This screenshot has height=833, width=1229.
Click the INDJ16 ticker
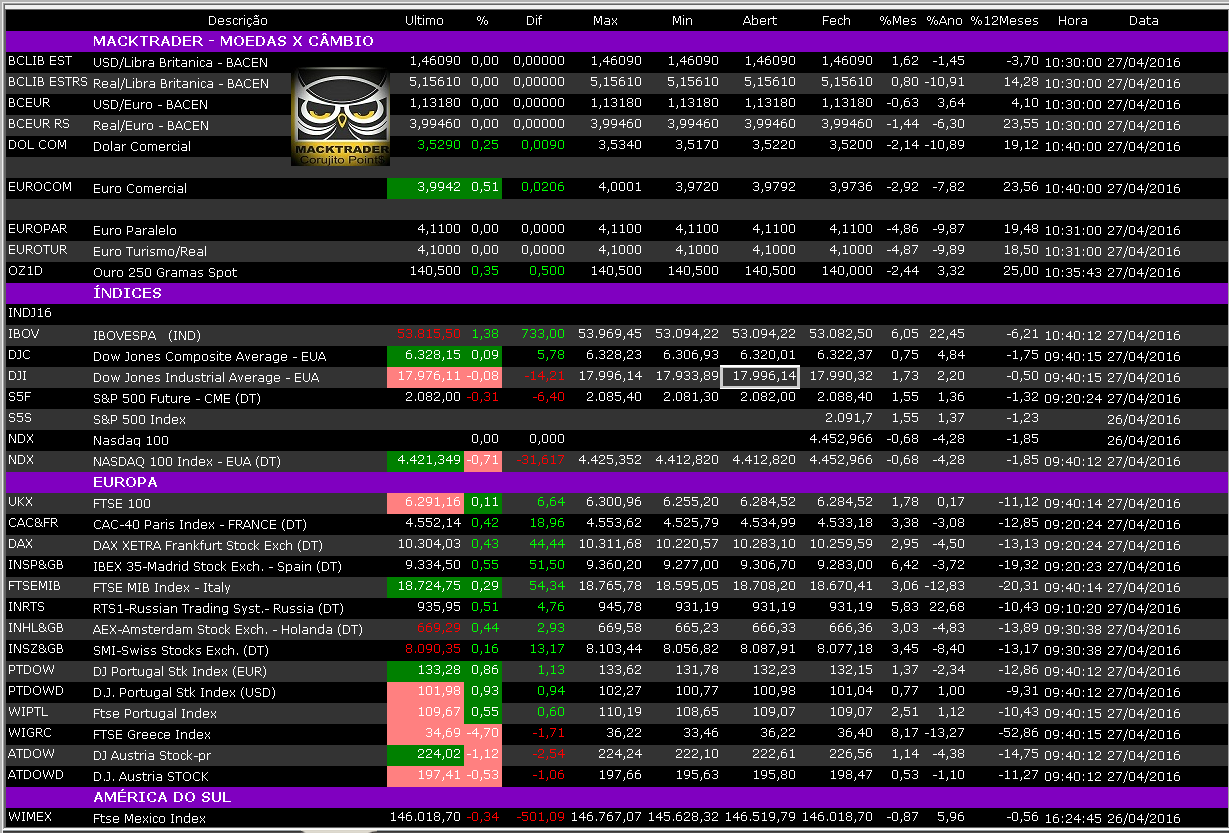click(28, 313)
